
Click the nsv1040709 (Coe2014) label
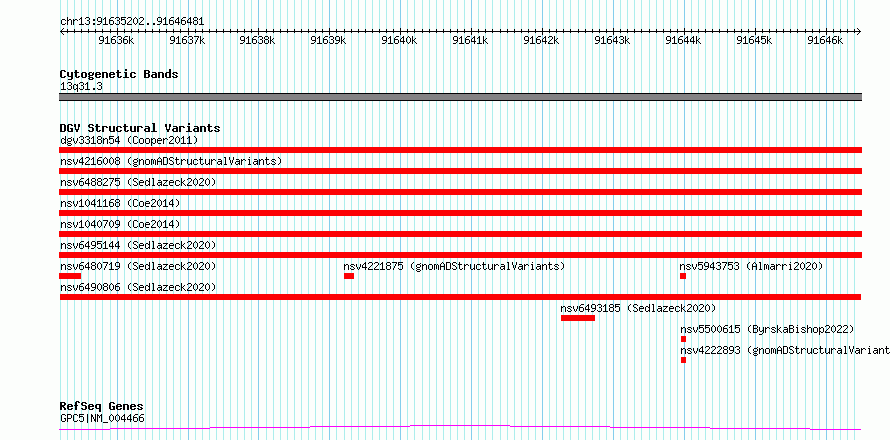120,224
